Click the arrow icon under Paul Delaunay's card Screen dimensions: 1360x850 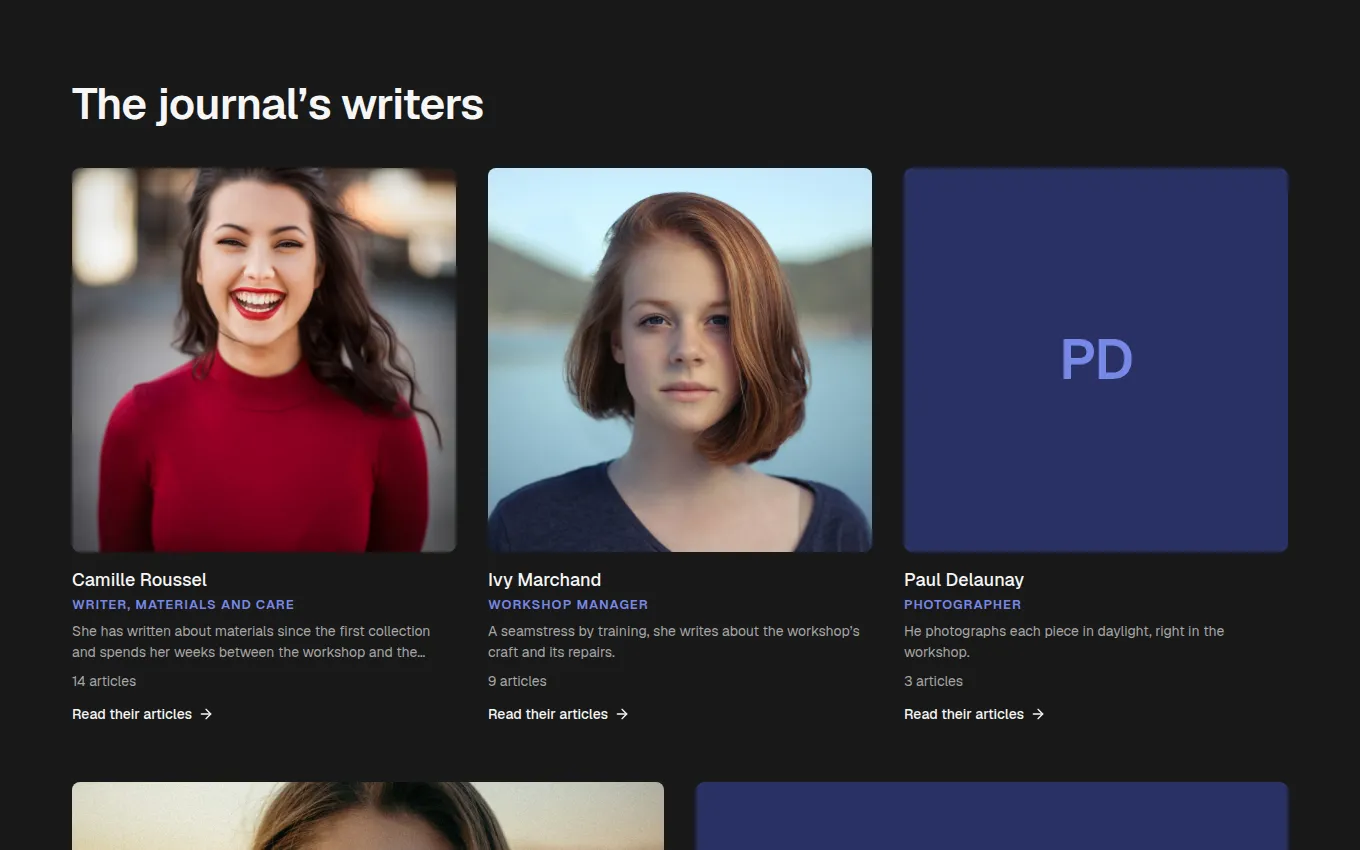1038,714
